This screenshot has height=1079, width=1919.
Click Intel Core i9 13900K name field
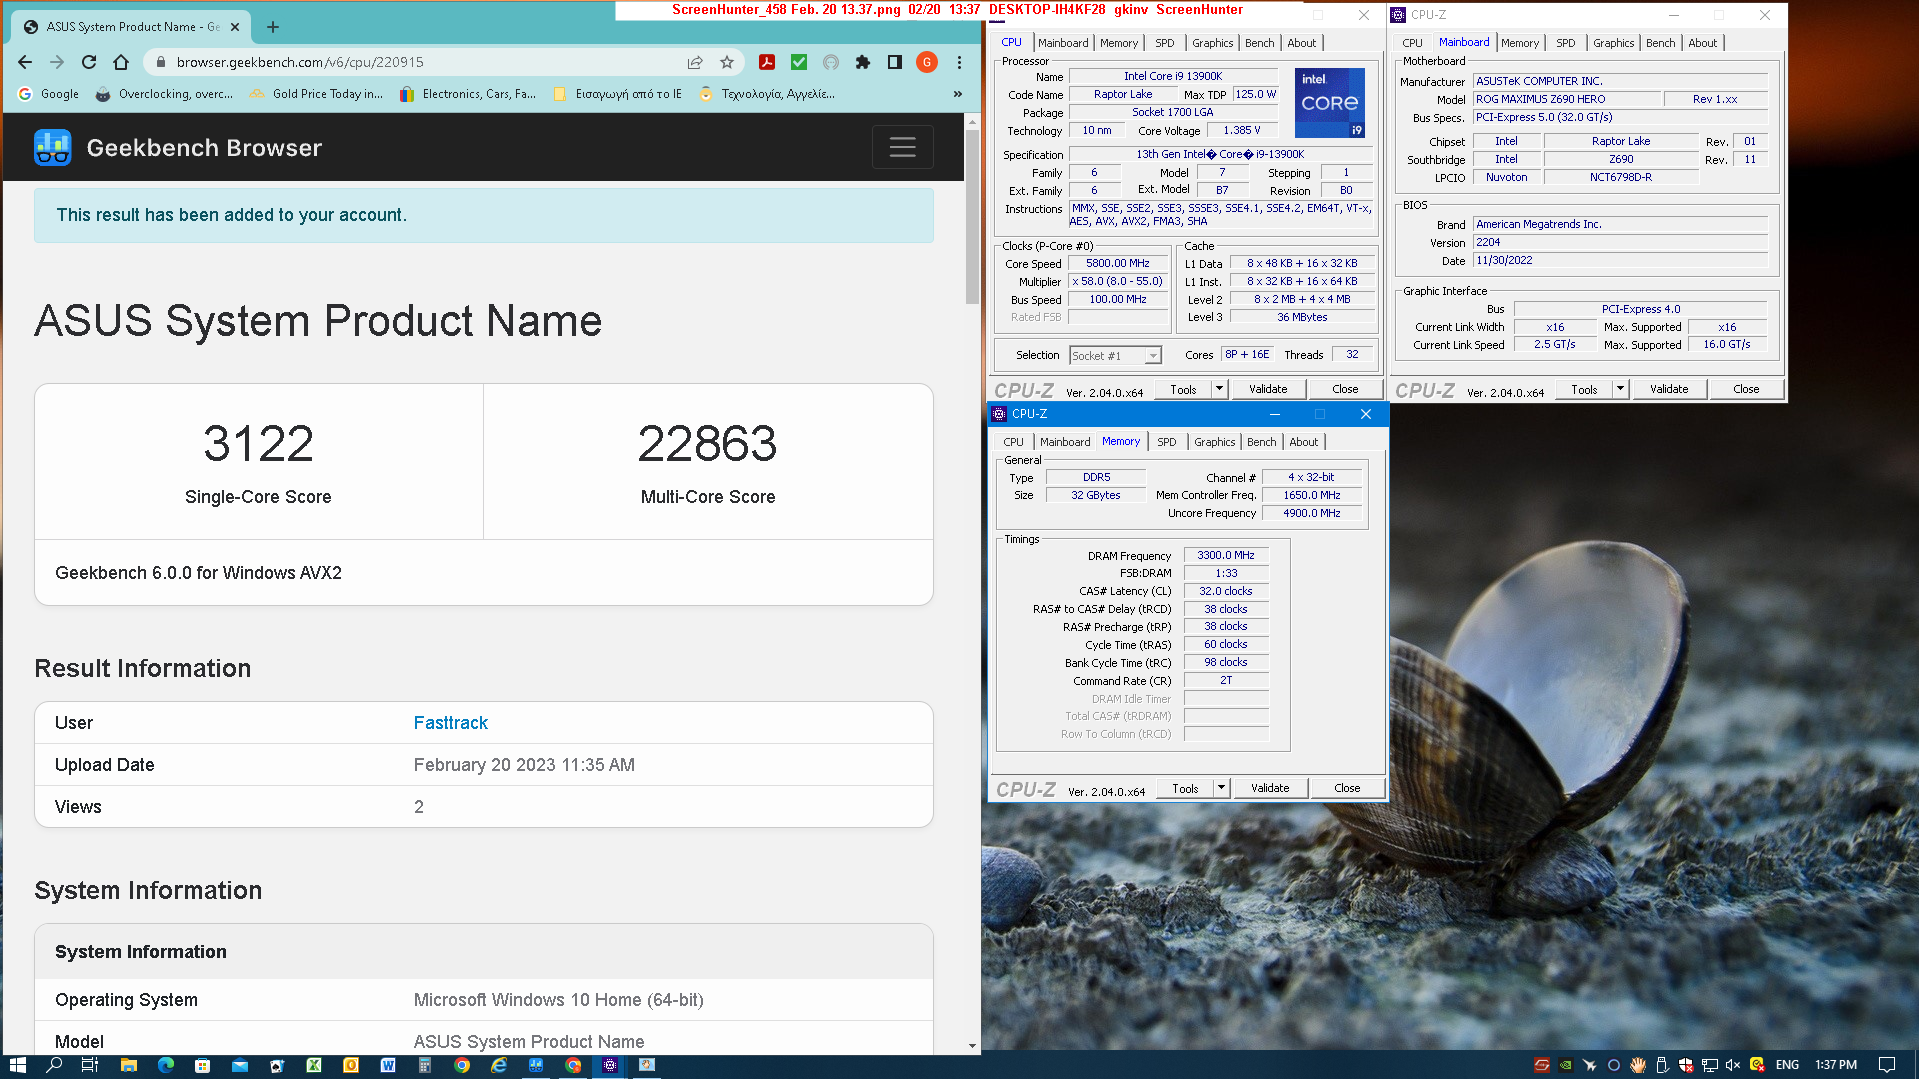coord(1173,76)
